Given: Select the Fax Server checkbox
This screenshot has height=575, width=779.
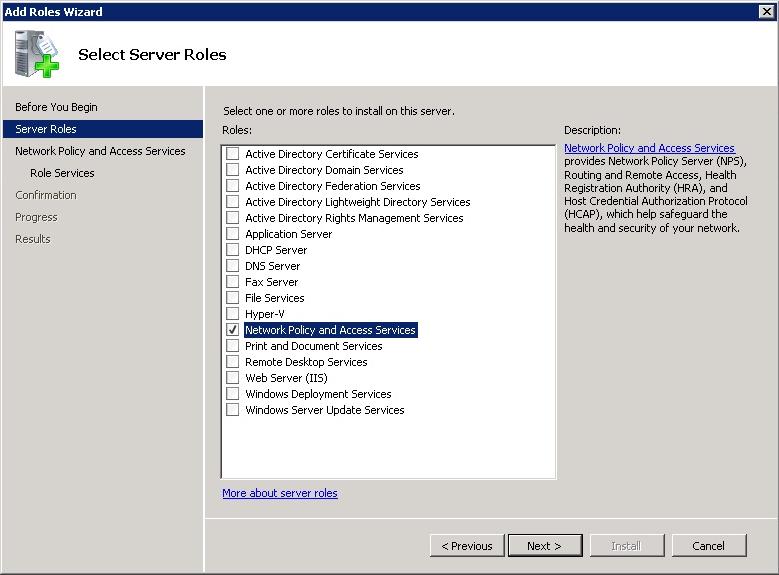Looking at the screenshot, I should click(x=233, y=282).
